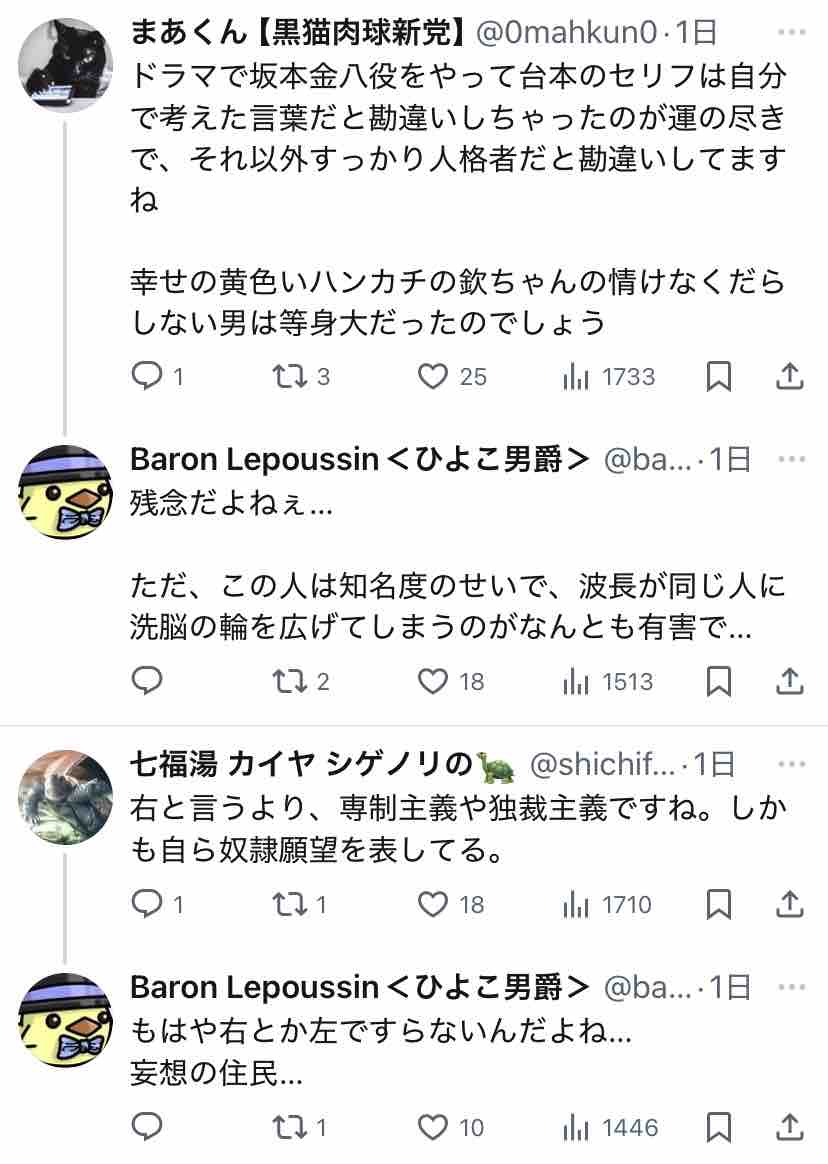Open more options on 七福湯's tweet
Screen dimensions: 828x1164
coord(791,765)
